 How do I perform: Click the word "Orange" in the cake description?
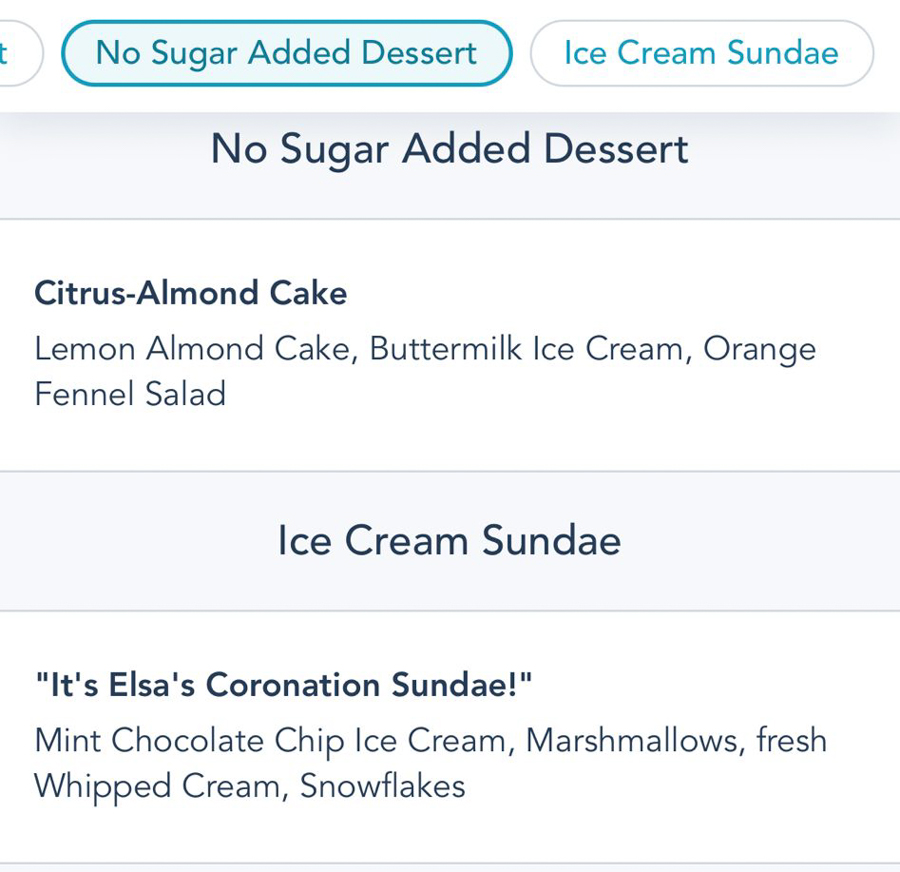[759, 349]
